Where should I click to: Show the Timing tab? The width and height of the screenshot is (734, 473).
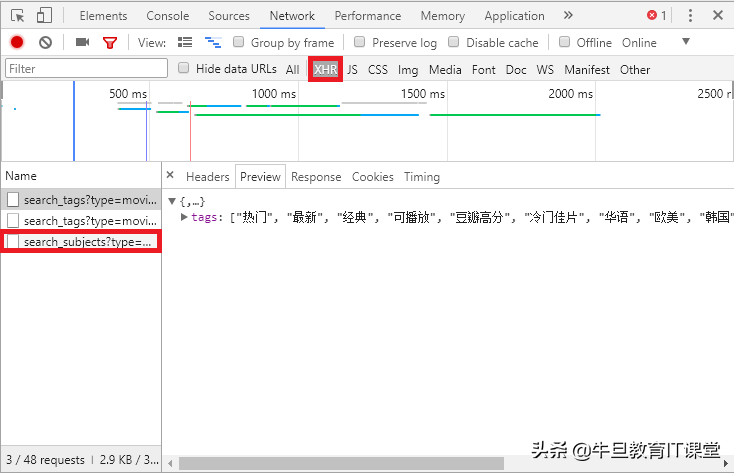422,177
